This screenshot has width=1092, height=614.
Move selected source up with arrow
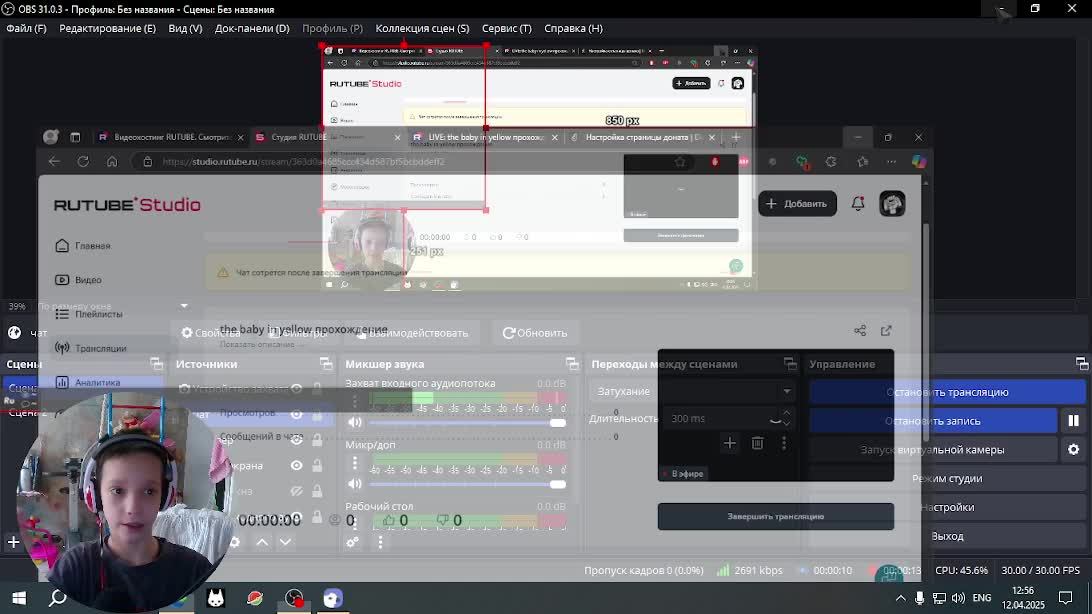(262, 542)
